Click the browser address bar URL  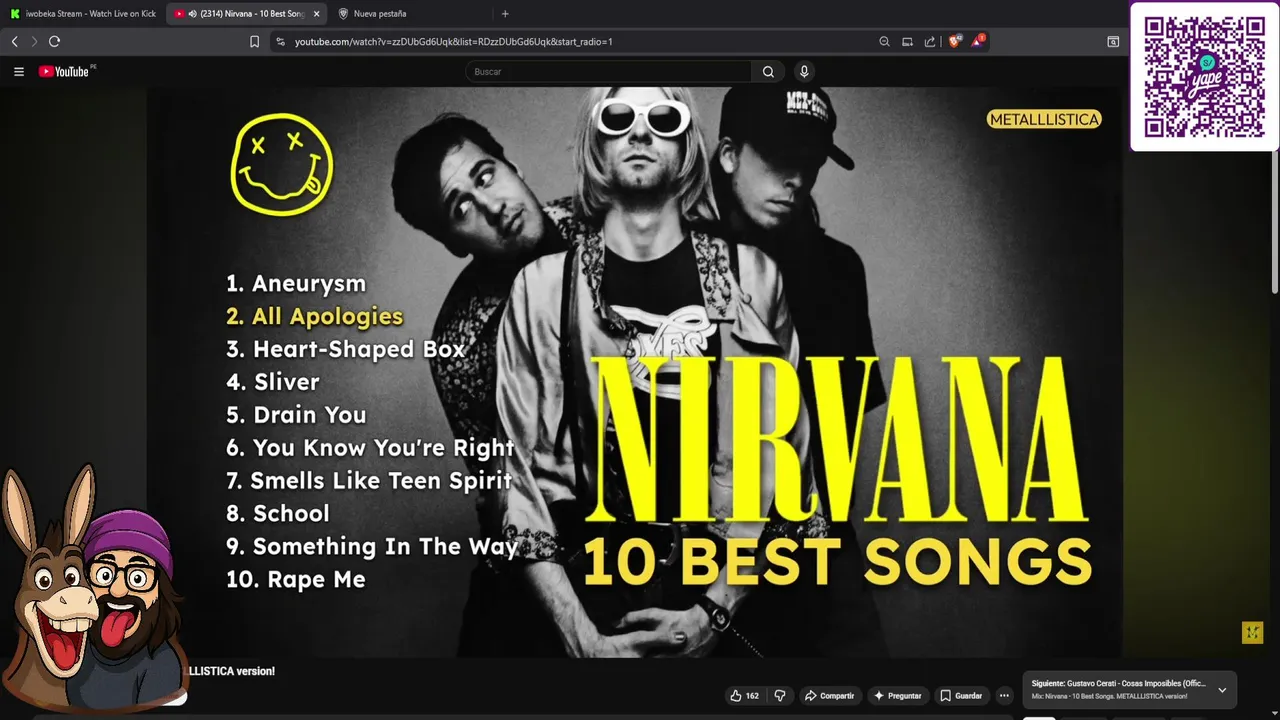pyautogui.click(x=453, y=42)
